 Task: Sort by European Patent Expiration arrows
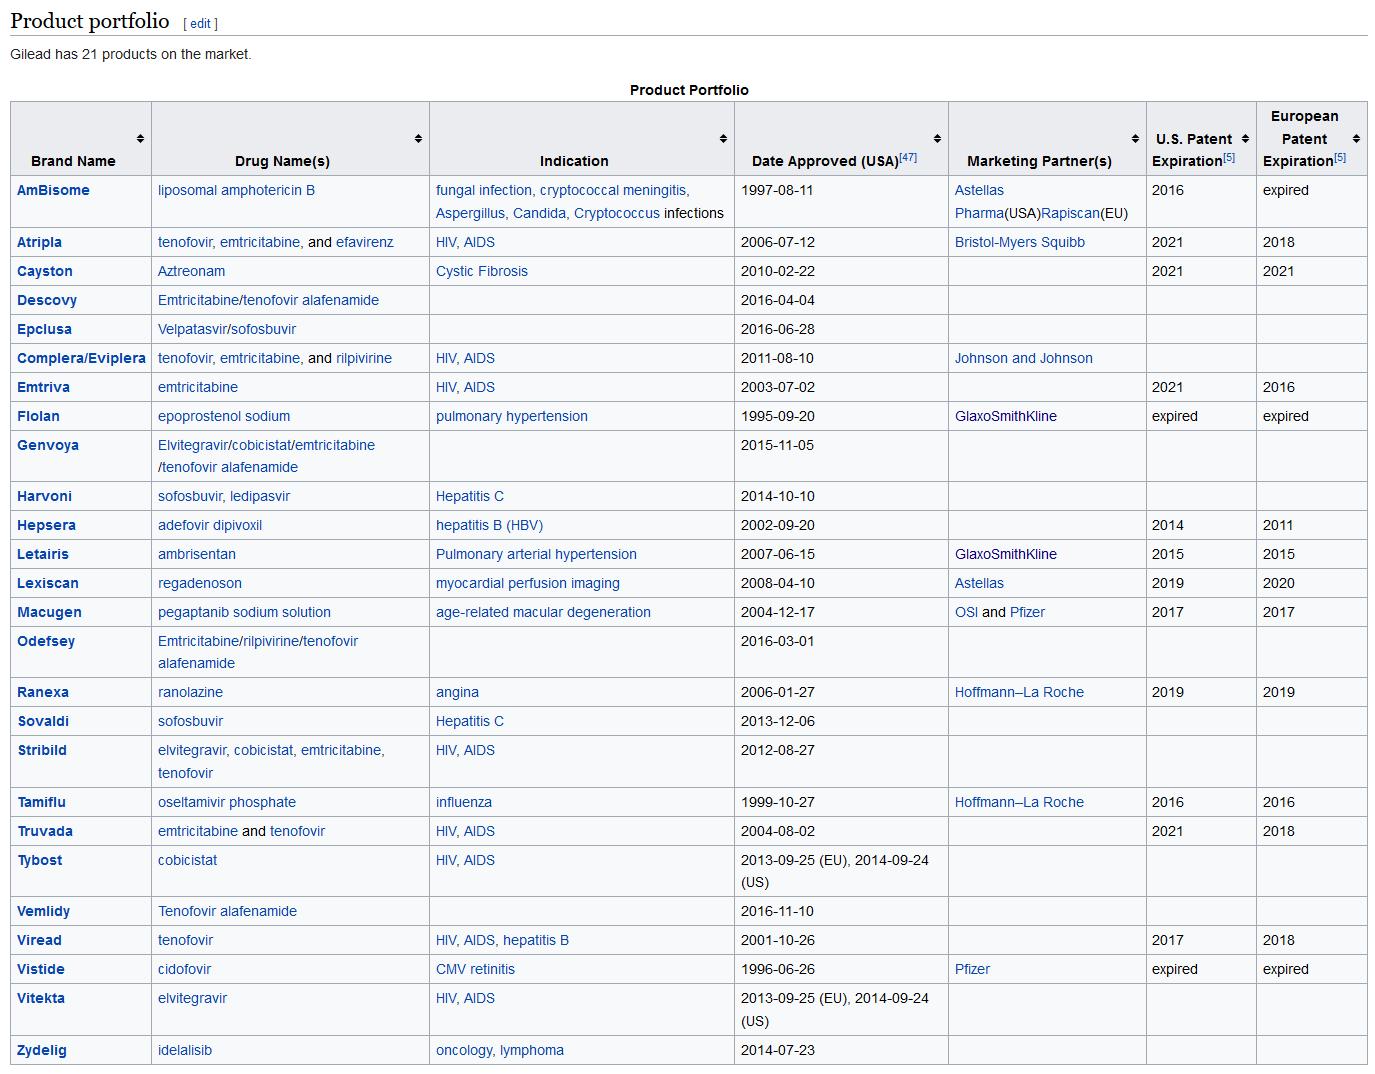(x=1356, y=139)
